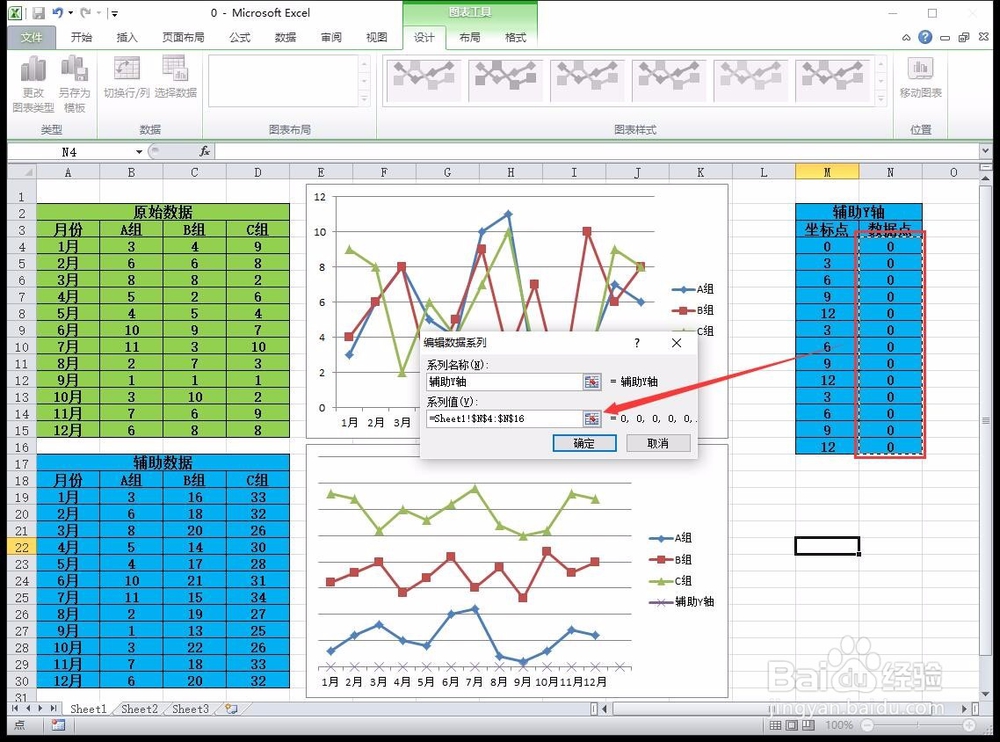The width and height of the screenshot is (1000, 742).
Task: Switch to the 开始 ribbon tab
Action: click(x=81, y=38)
